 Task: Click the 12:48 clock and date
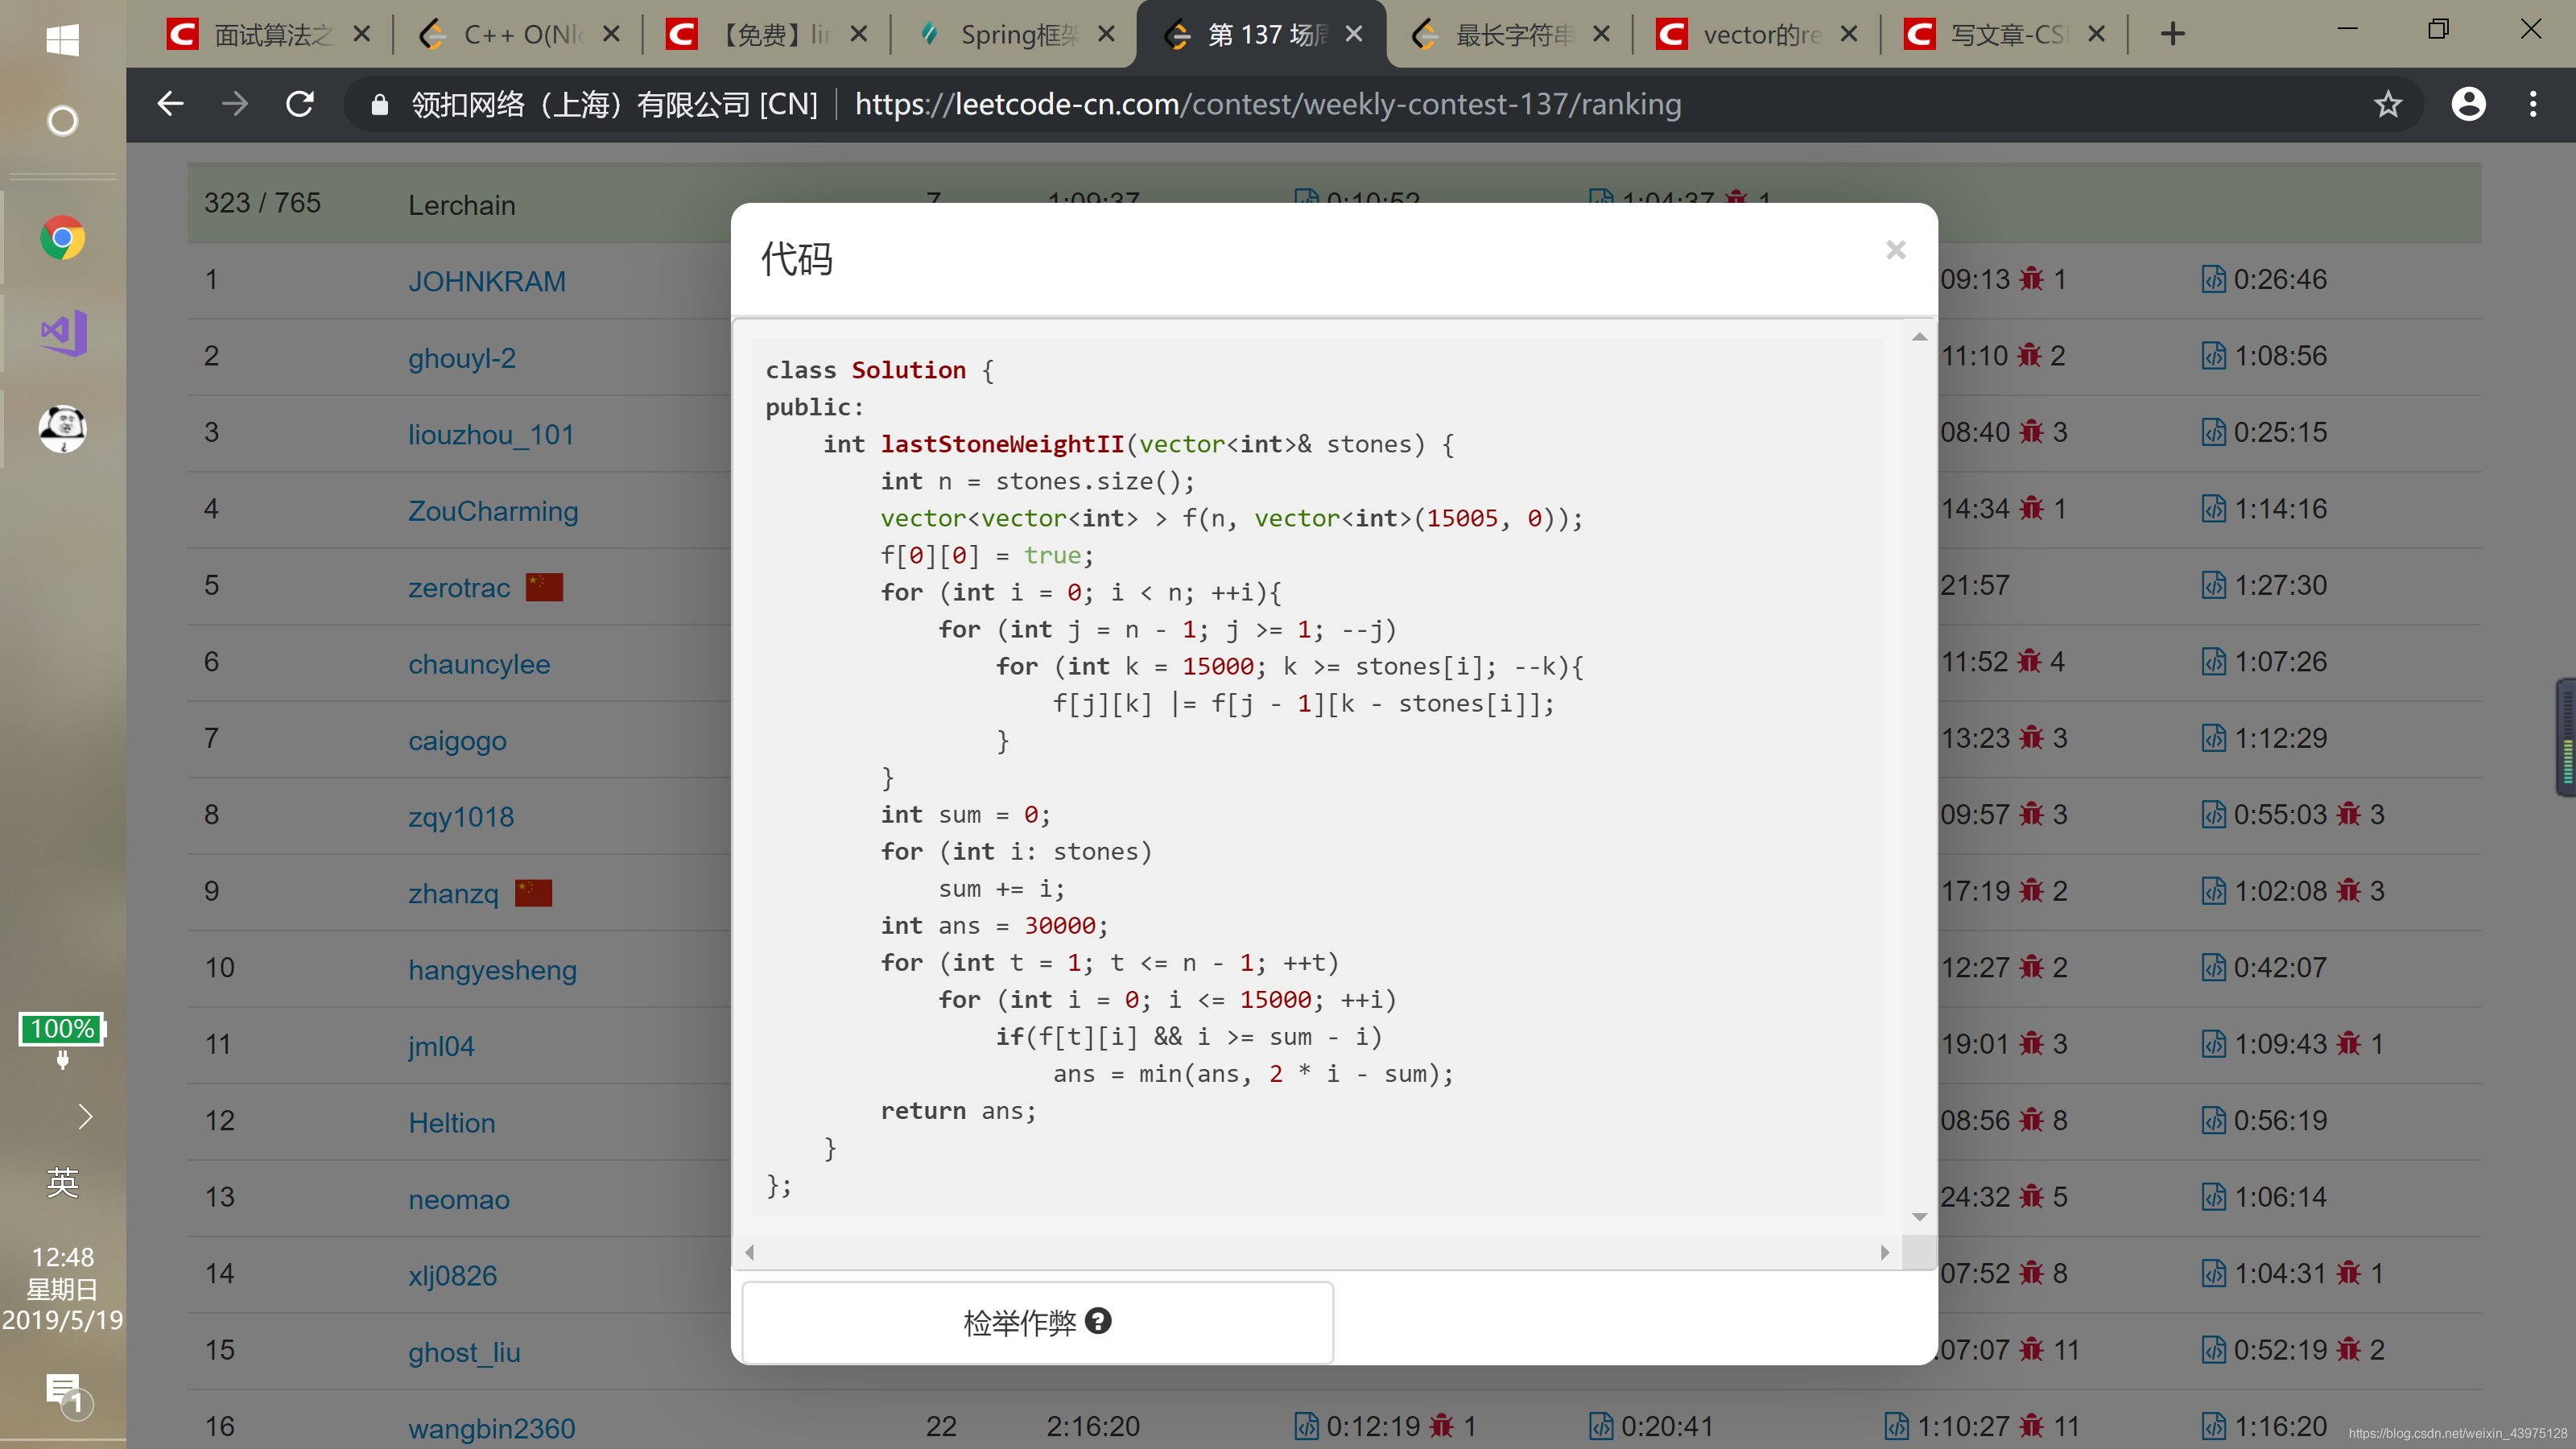point(63,1288)
